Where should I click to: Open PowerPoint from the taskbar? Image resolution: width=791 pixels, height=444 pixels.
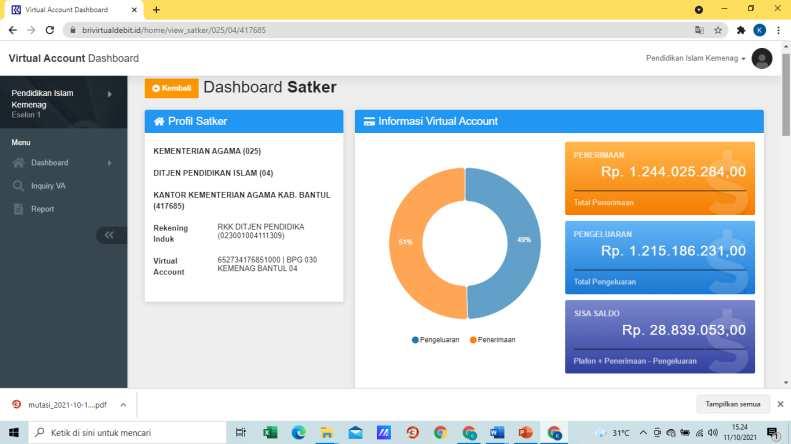(x=525, y=432)
